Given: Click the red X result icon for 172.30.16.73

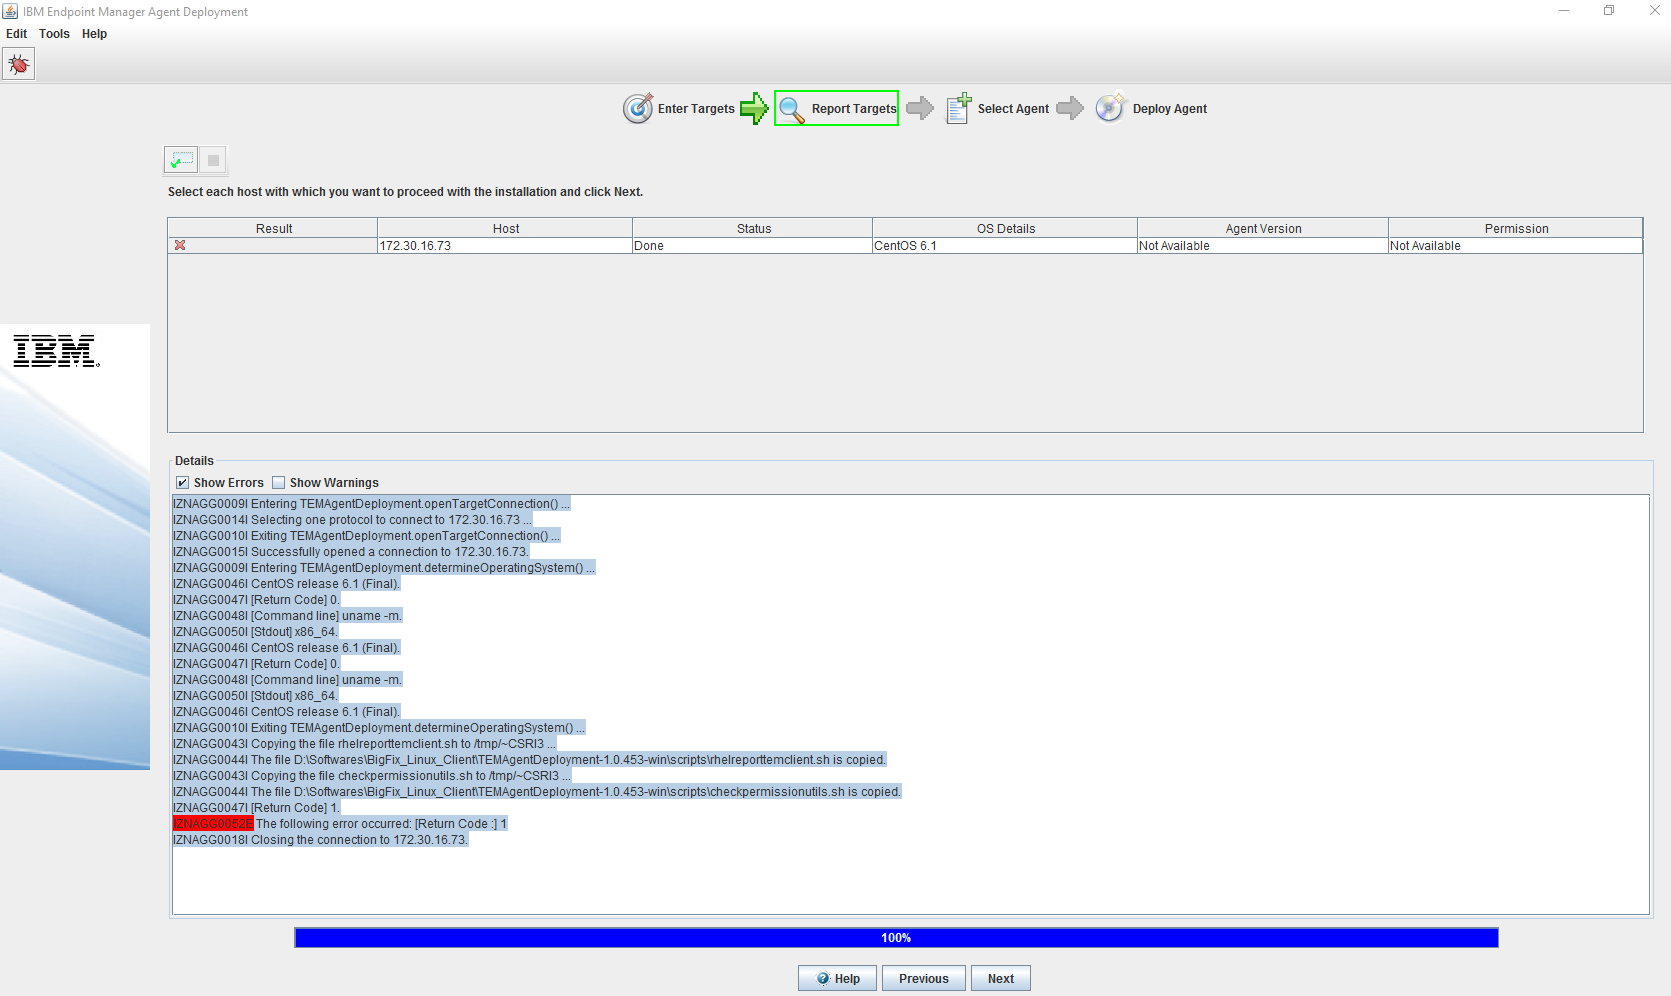Looking at the screenshot, I should point(180,245).
